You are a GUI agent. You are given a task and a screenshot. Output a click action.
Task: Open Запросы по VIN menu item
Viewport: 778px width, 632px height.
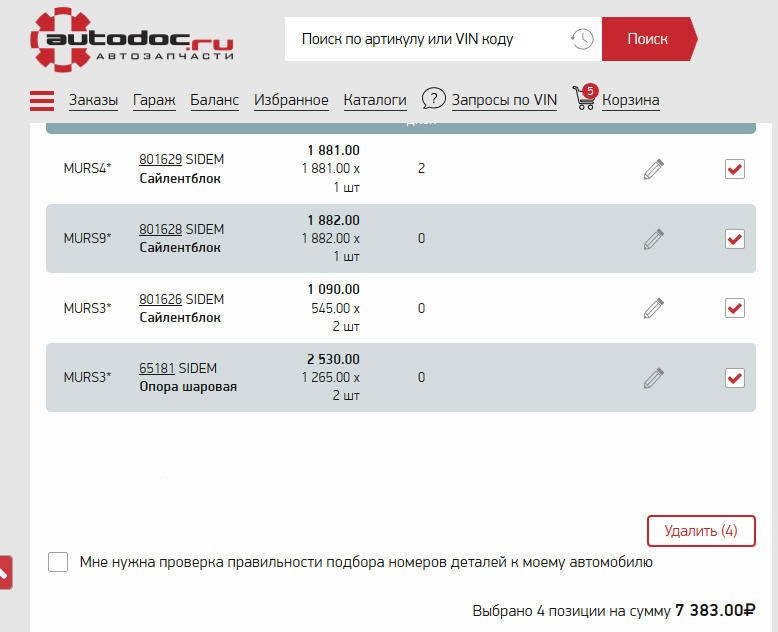click(x=504, y=100)
